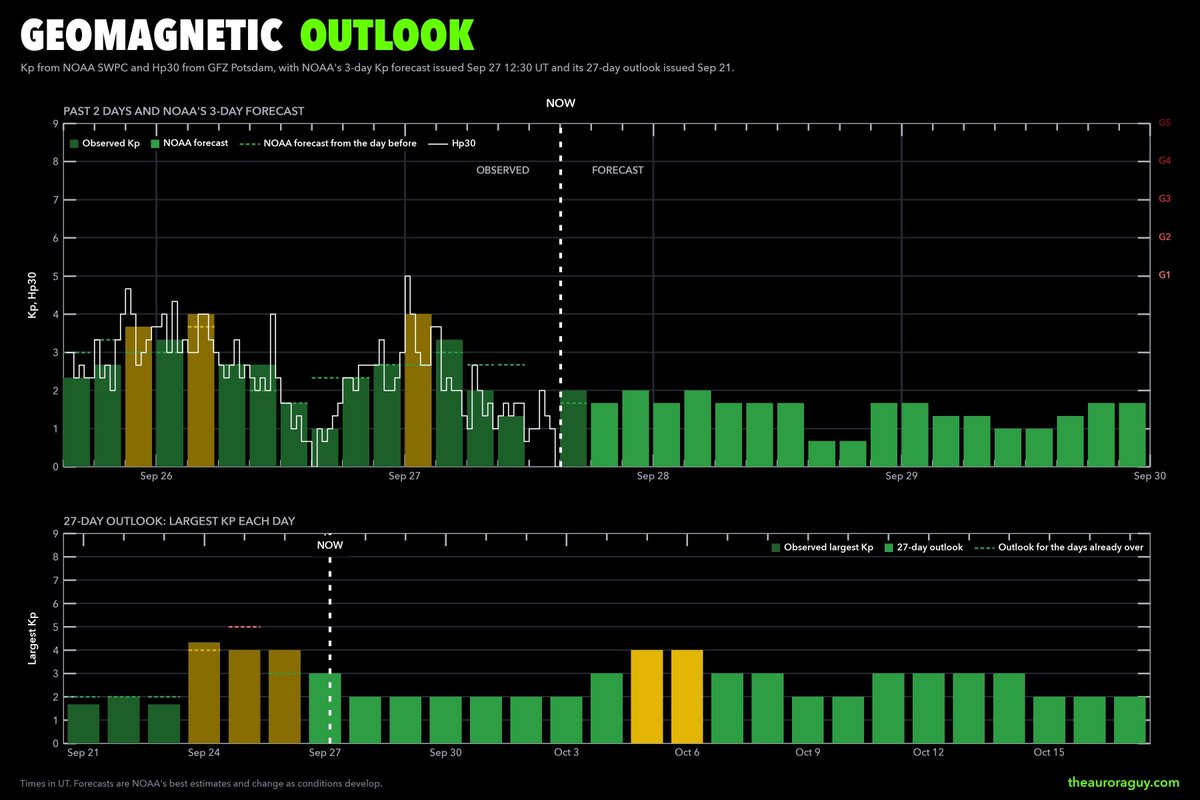Click the Sep 26 axis label
1200x800 pixels.
156,477
